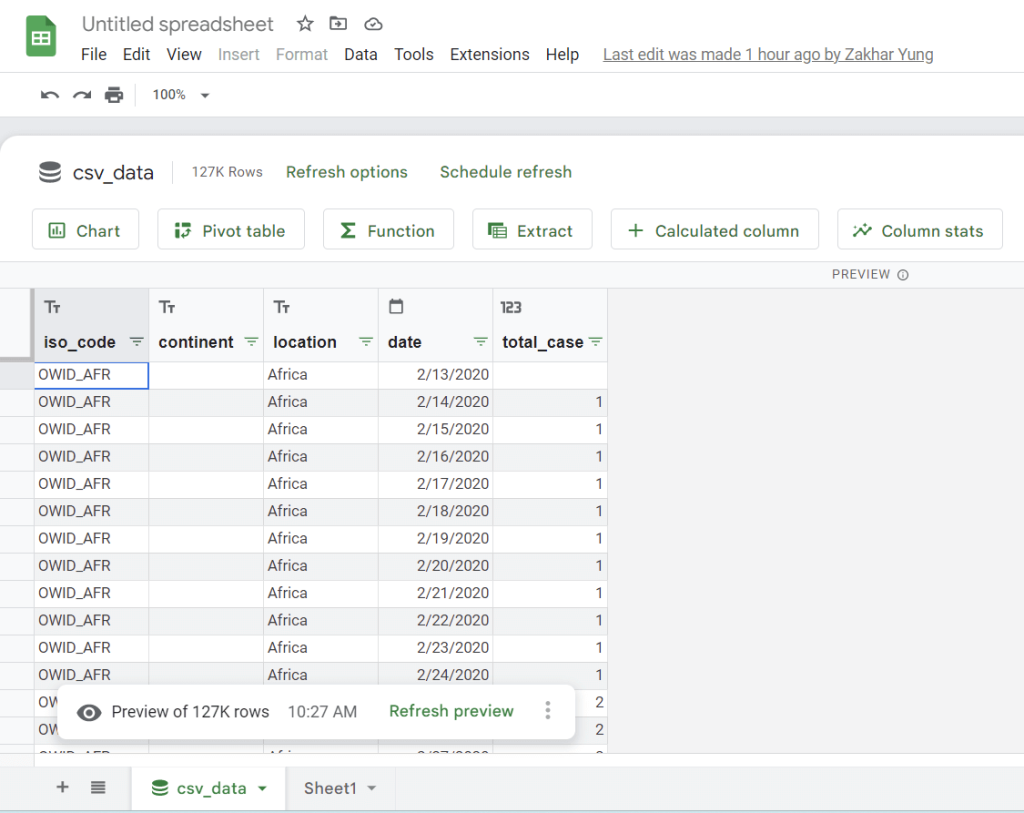The image size is (1024, 813).
Task: Switch to the Sheet1 tab
Action: tap(333, 788)
